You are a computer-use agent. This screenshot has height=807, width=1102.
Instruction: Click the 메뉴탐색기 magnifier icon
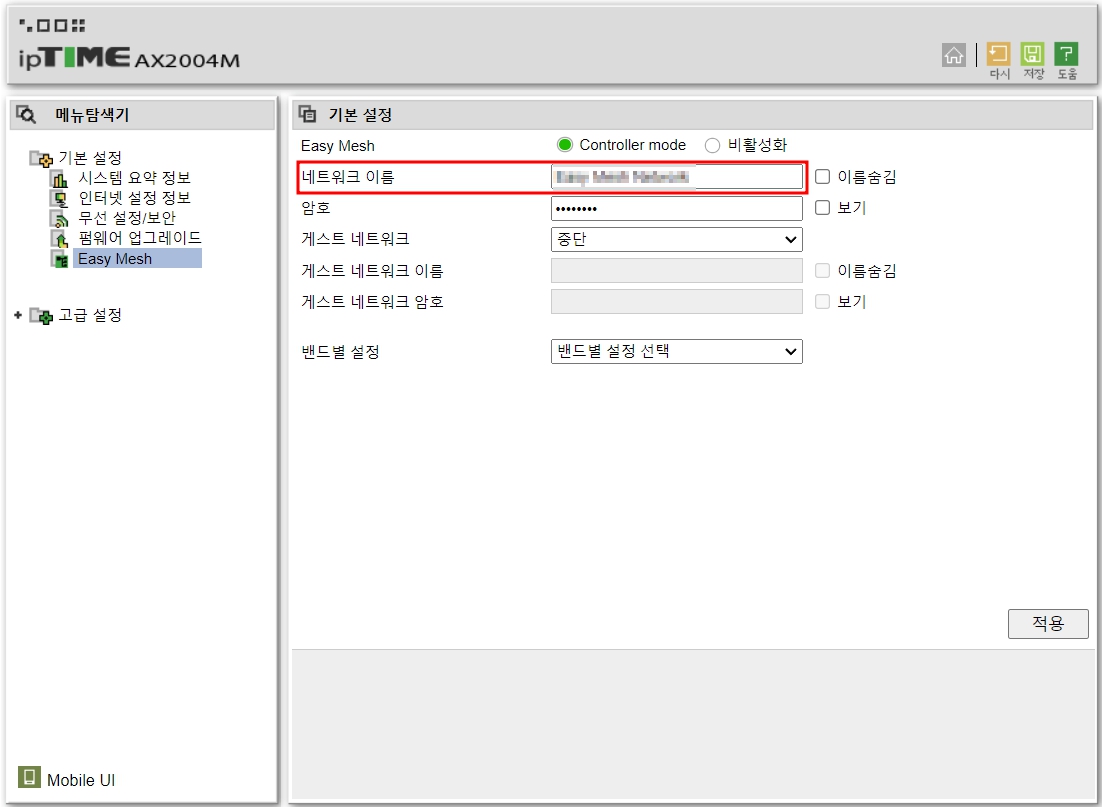(x=27, y=115)
